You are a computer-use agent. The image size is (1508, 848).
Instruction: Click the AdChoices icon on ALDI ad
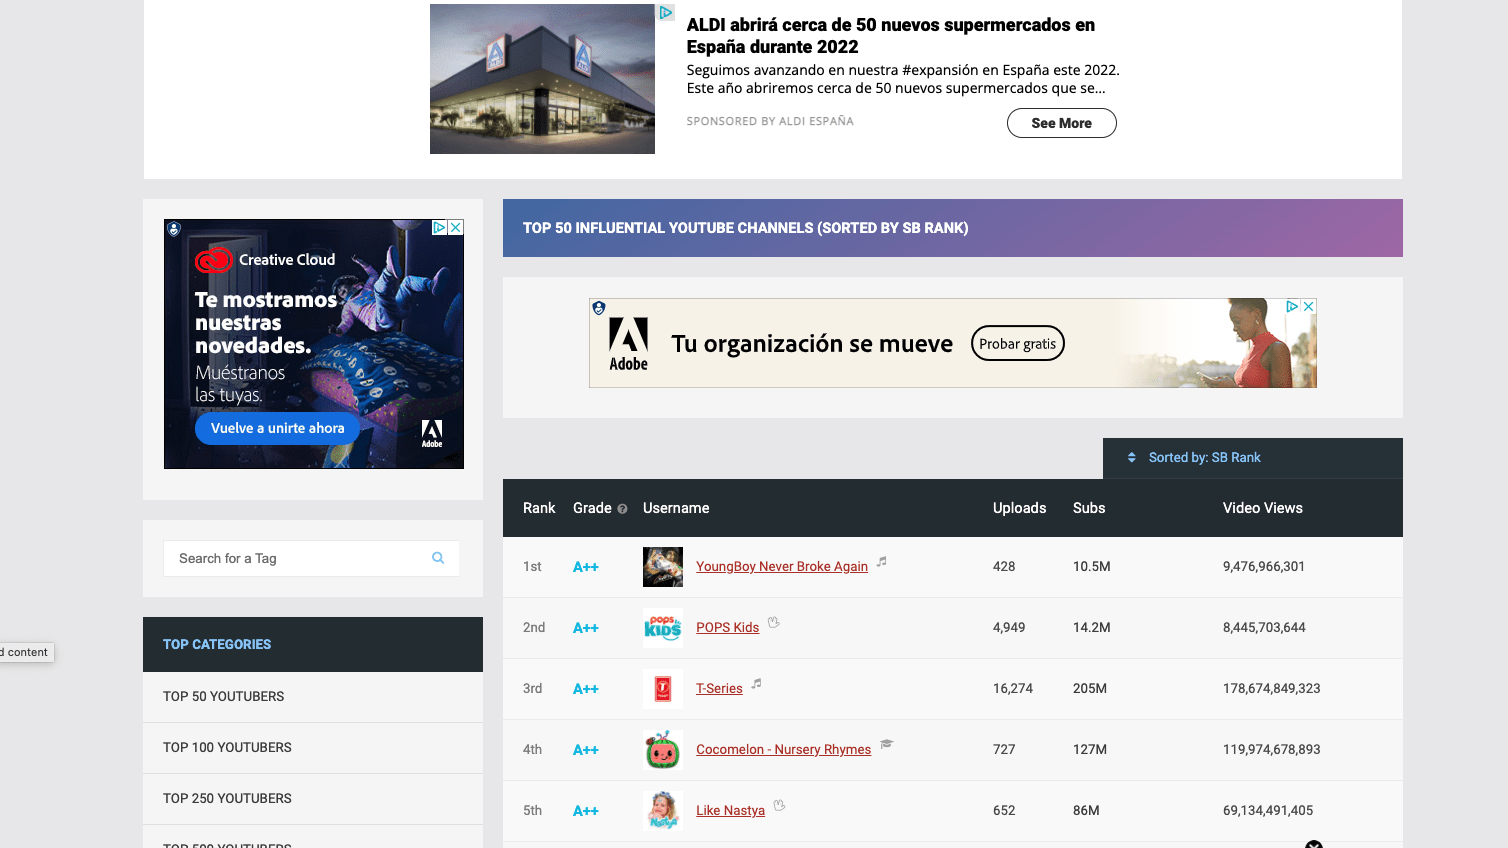(x=666, y=12)
